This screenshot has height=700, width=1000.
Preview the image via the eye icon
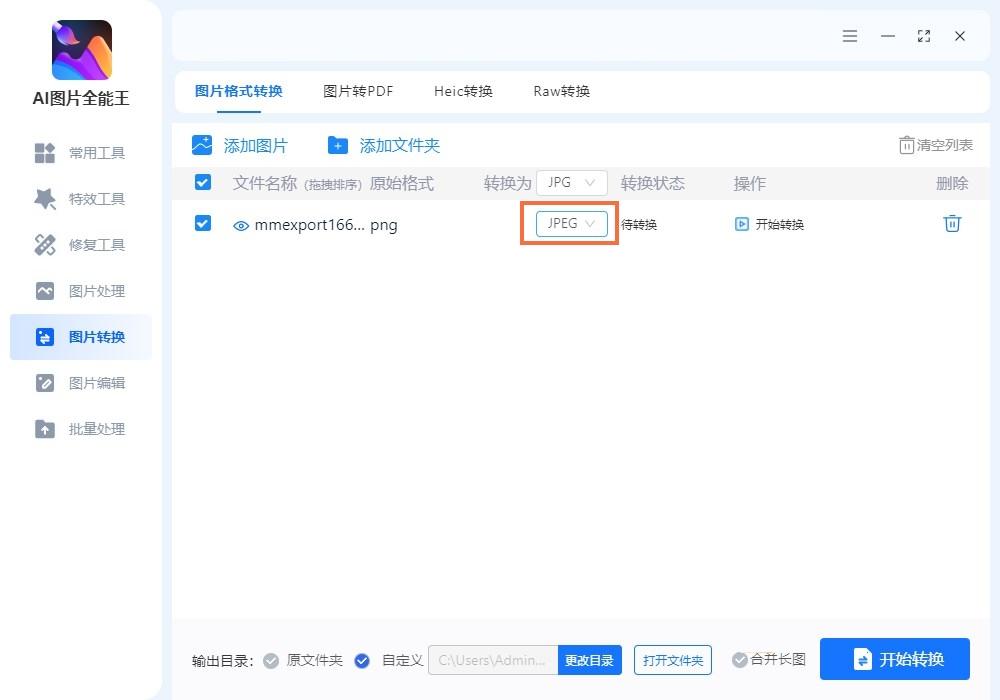point(240,225)
